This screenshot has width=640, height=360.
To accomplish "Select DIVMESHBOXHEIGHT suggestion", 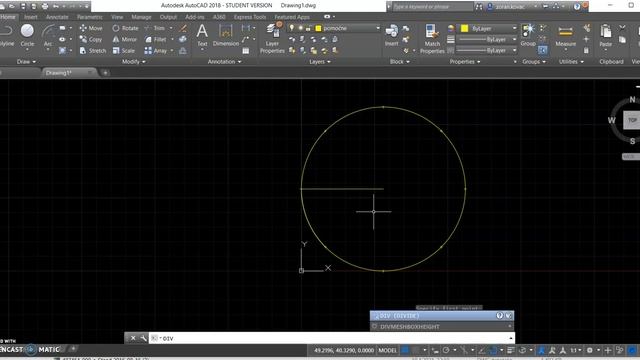I will tap(442, 327).
